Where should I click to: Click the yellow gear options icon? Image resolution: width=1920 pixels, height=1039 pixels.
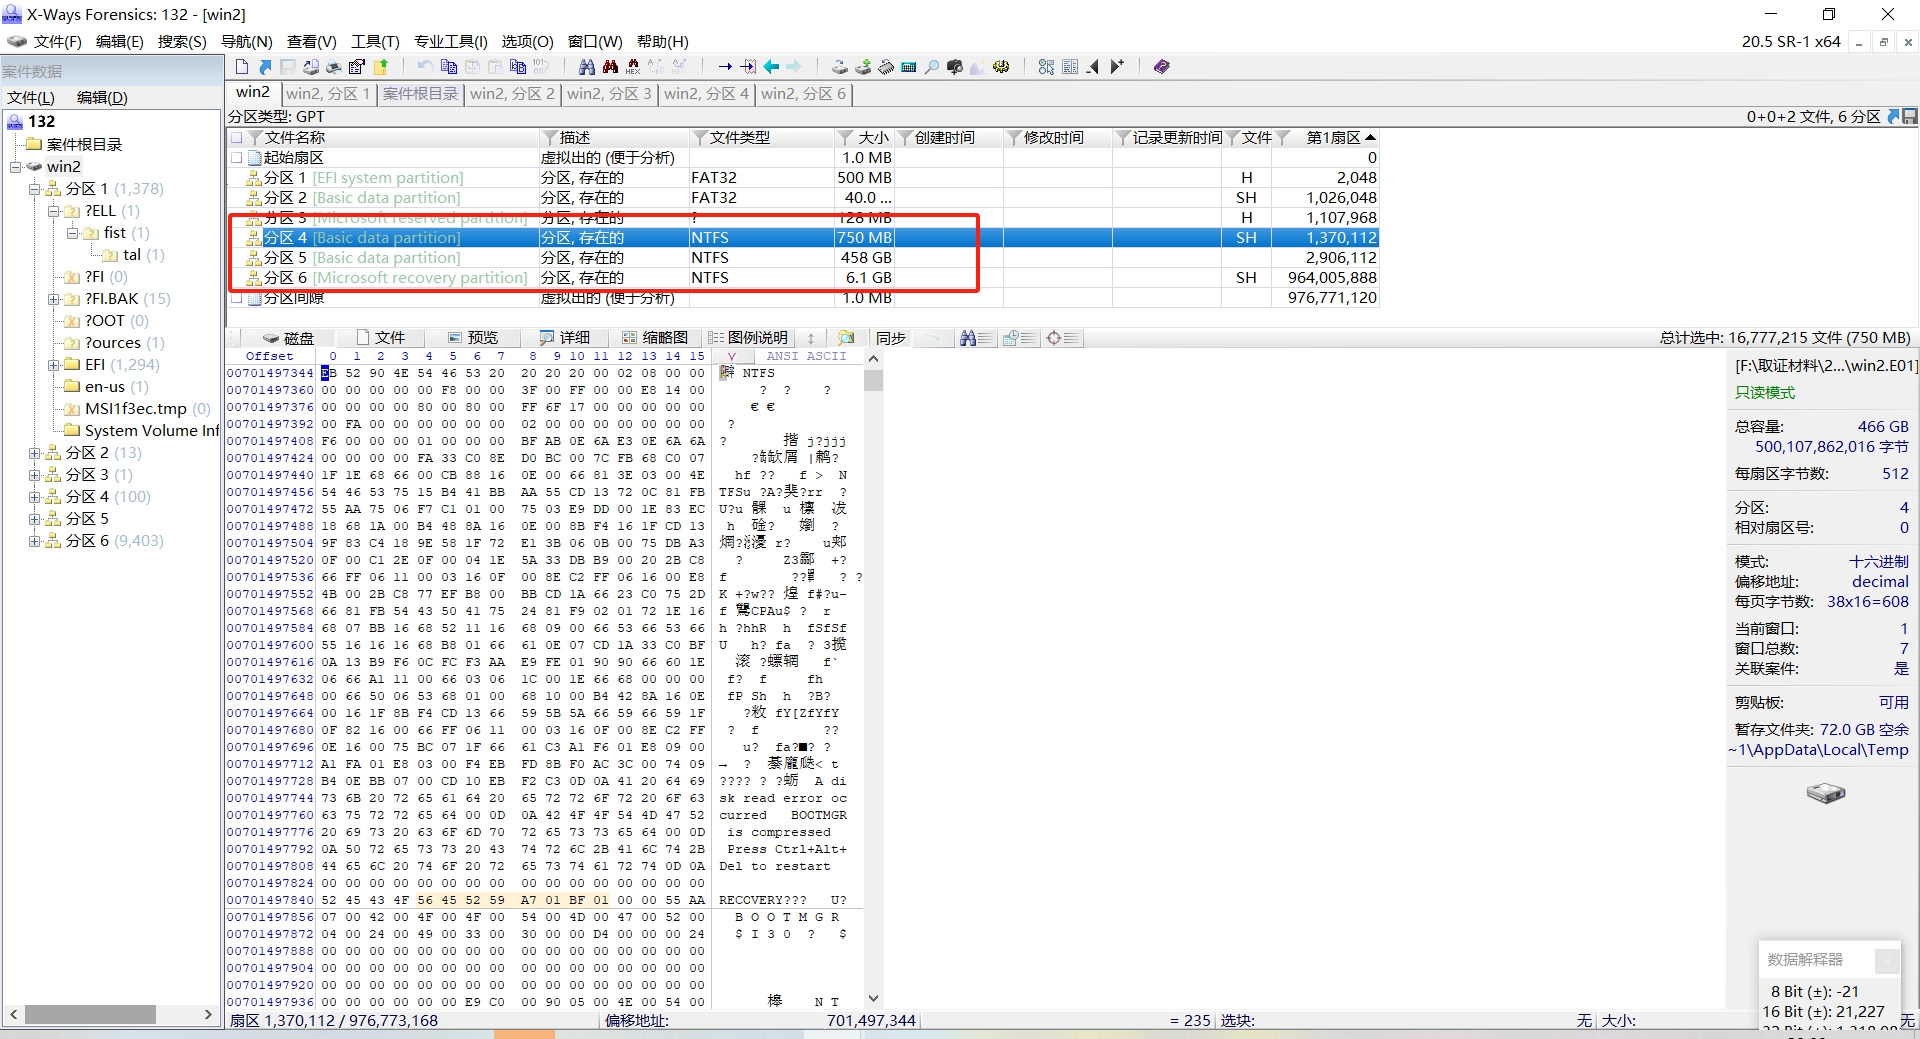[1001, 67]
